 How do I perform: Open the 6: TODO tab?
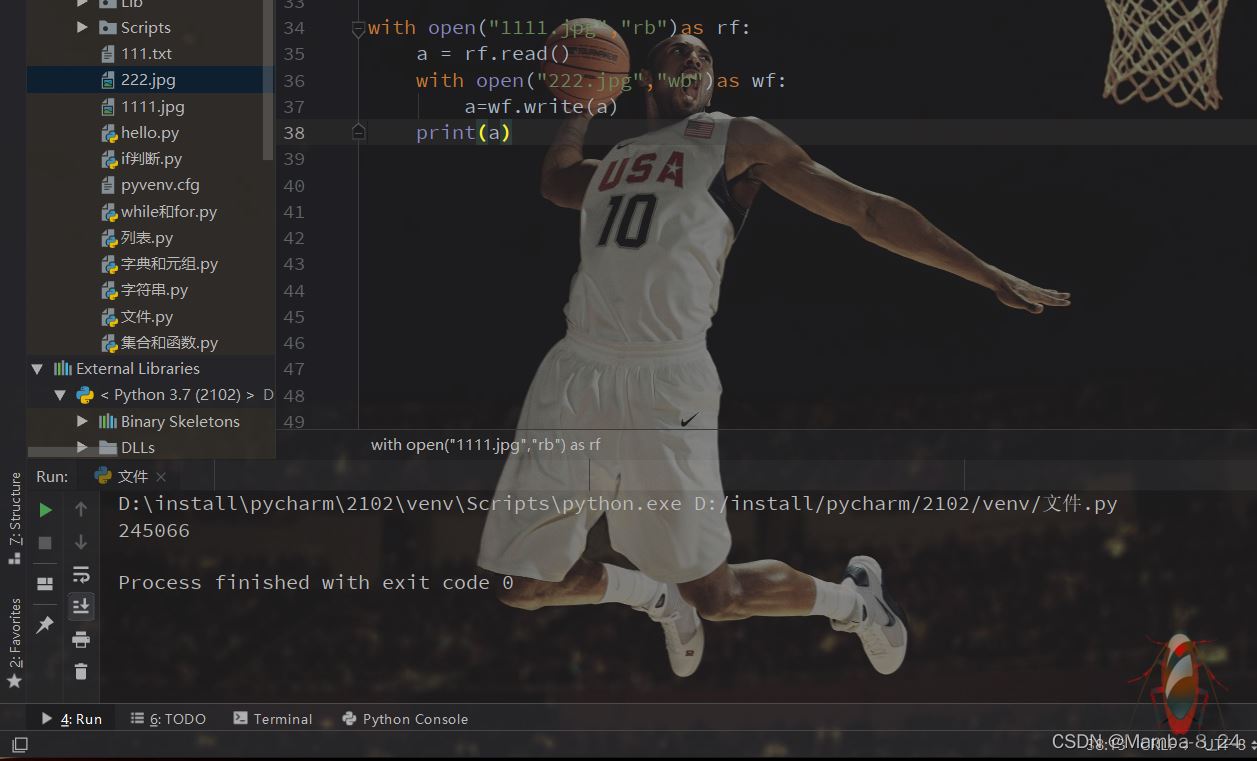(168, 718)
